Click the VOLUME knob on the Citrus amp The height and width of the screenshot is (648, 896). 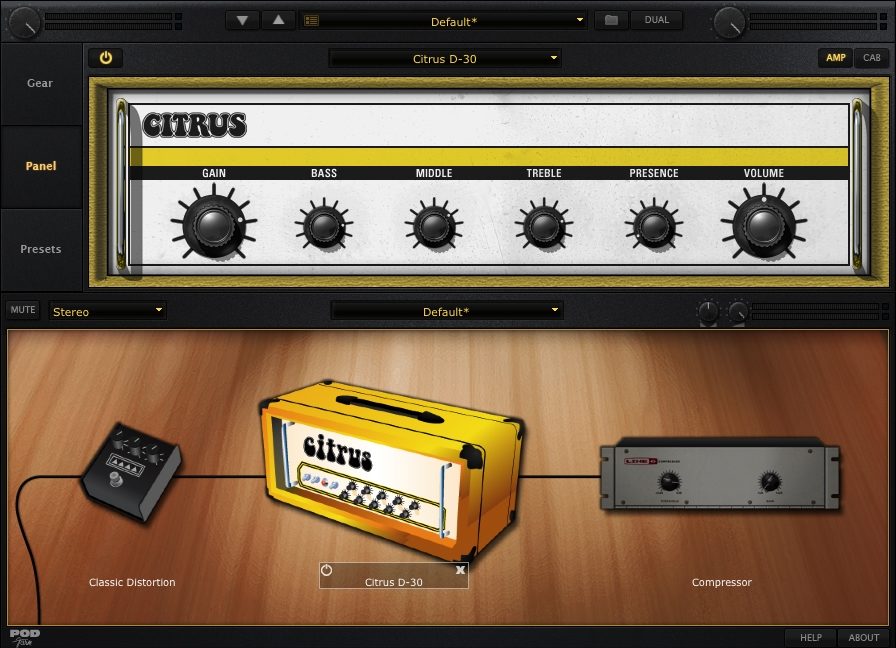coord(763,224)
